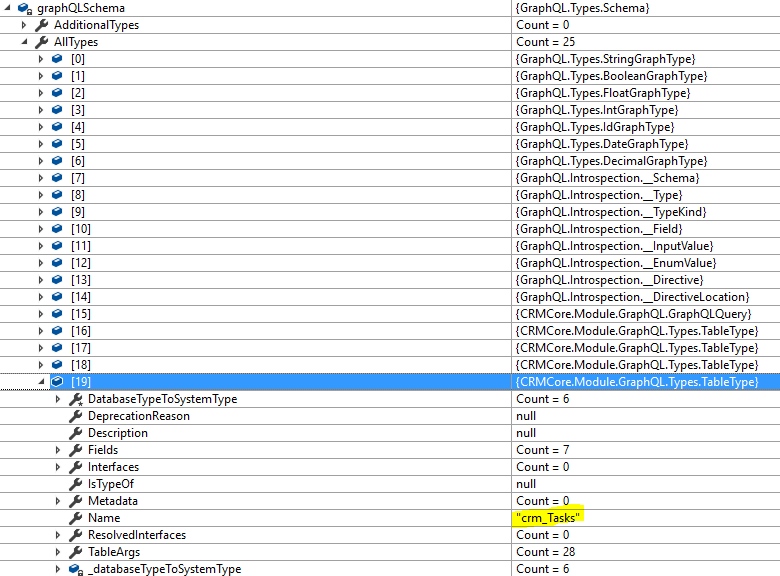Select the {GraphQL.Introspection.__DirectiveLocation} value
780x576 pixels.
click(x=632, y=297)
